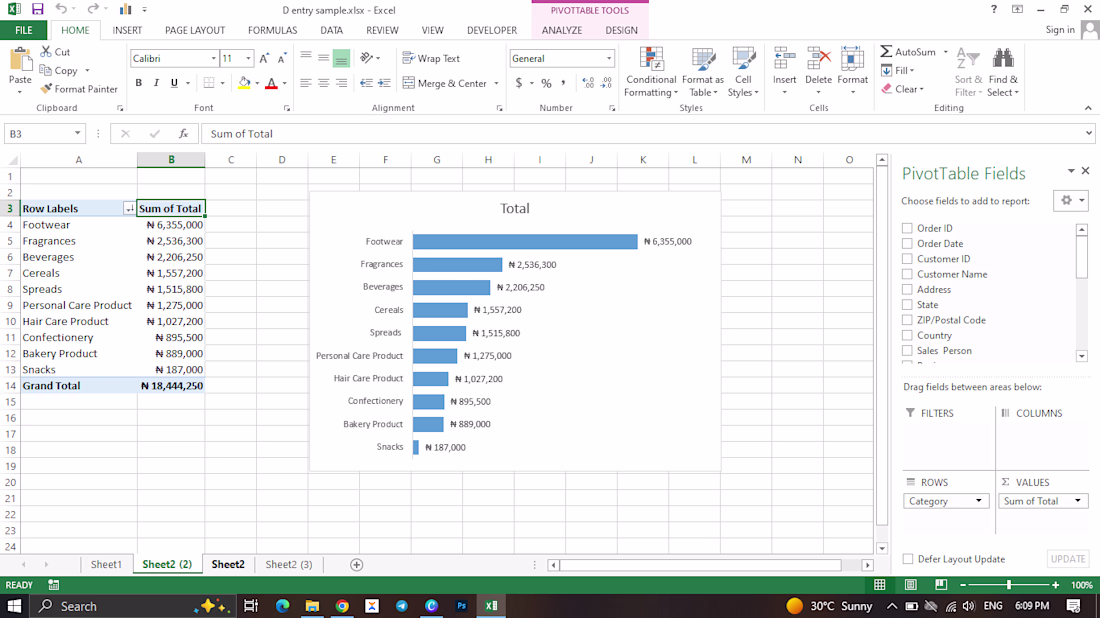Open Format as Table gallery
The height and width of the screenshot is (618, 1100).
coord(702,72)
